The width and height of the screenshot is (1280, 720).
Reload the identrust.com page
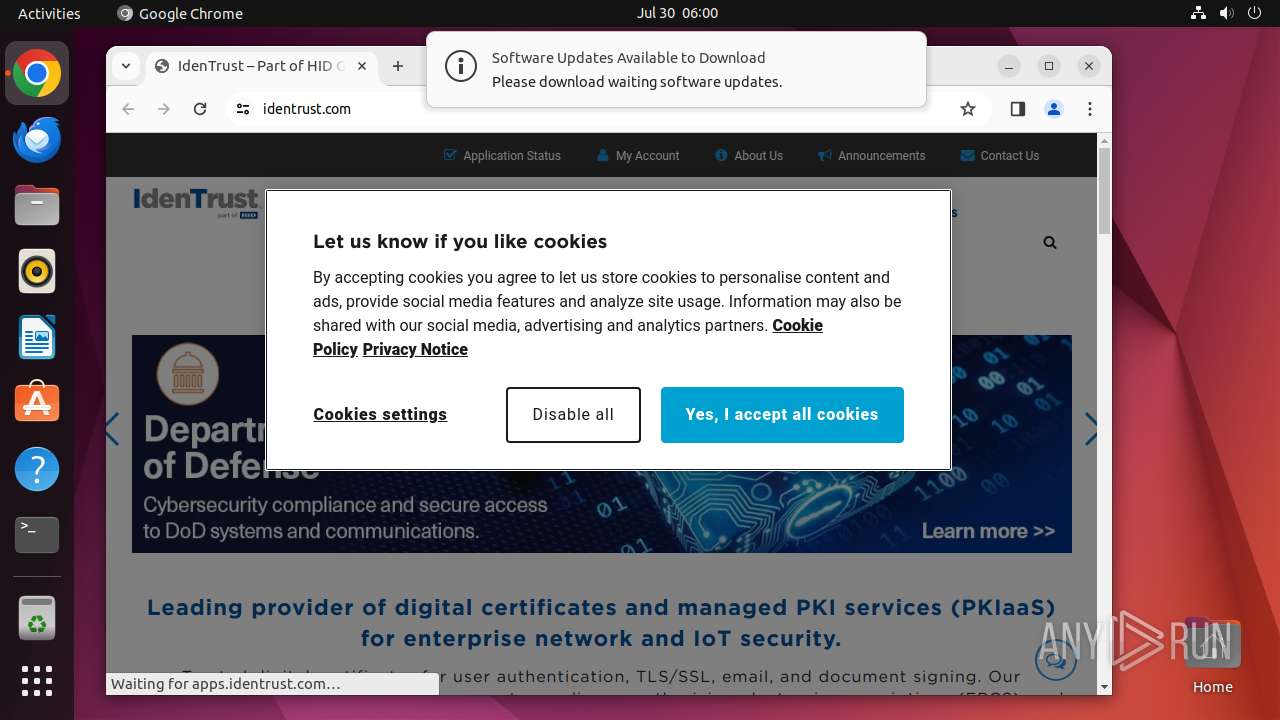(x=200, y=109)
